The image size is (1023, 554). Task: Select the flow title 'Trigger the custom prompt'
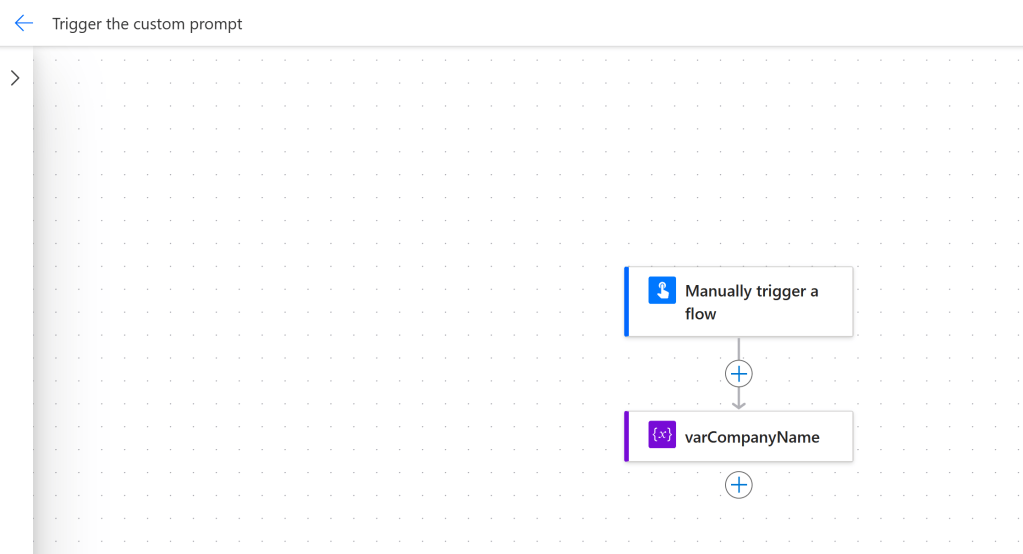147,24
